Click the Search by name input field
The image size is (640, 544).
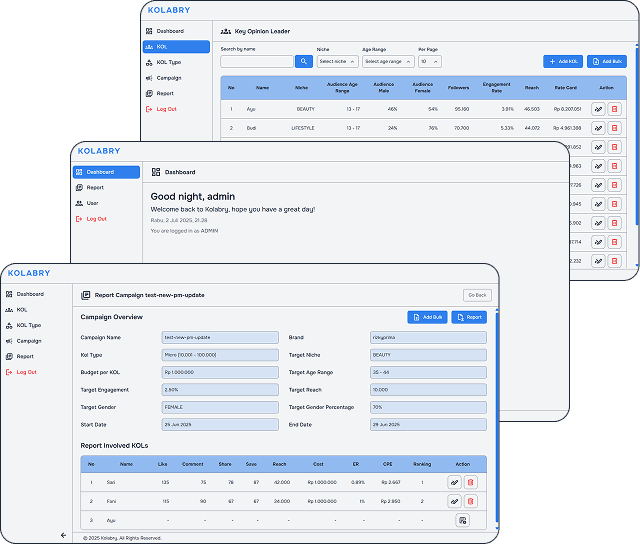click(x=256, y=62)
